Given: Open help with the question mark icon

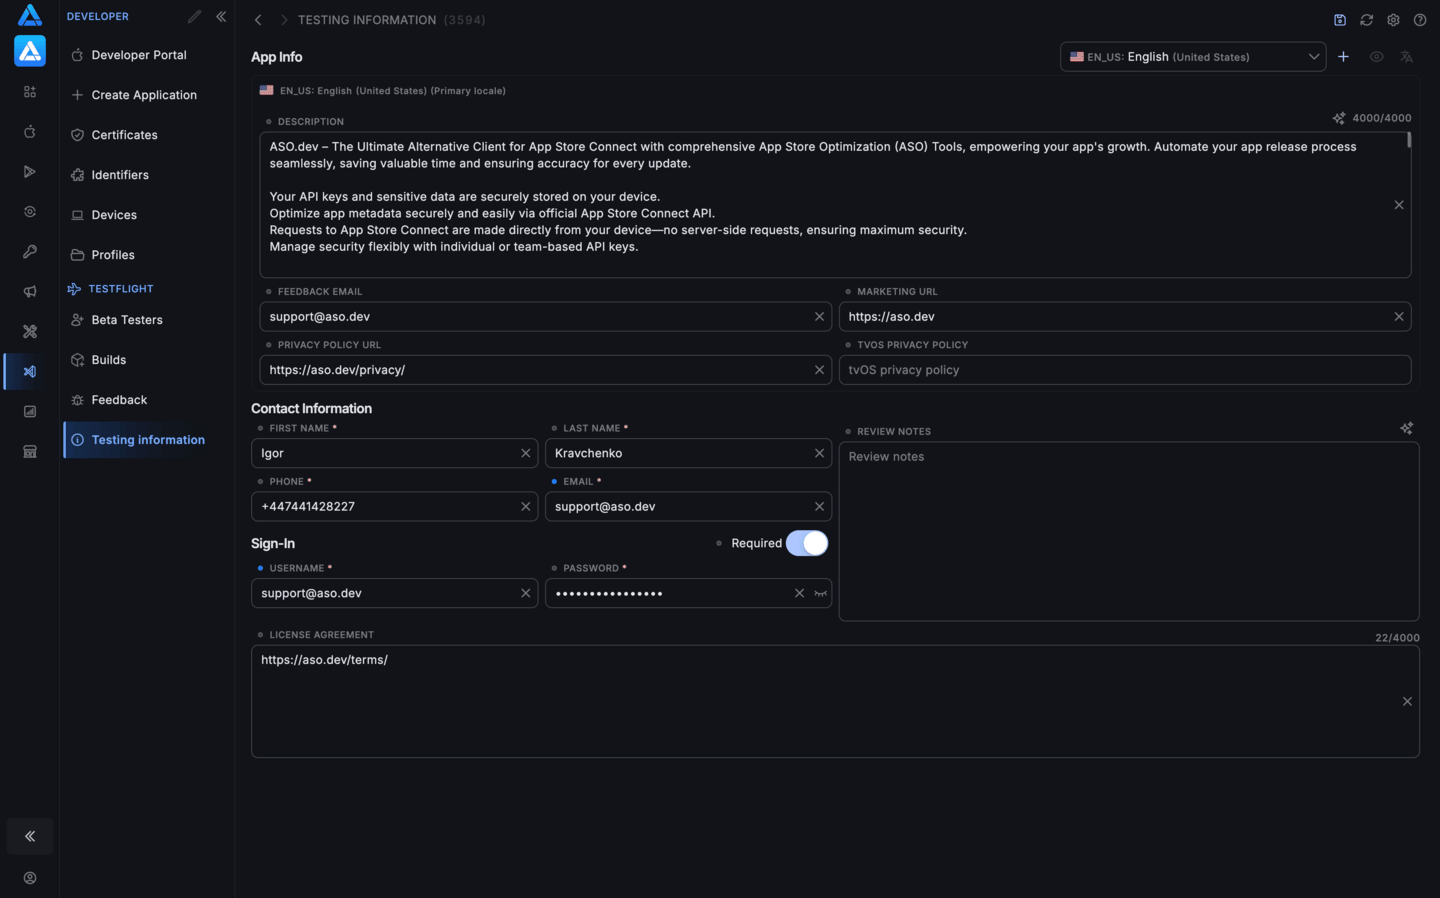Looking at the screenshot, I should click(1420, 20).
